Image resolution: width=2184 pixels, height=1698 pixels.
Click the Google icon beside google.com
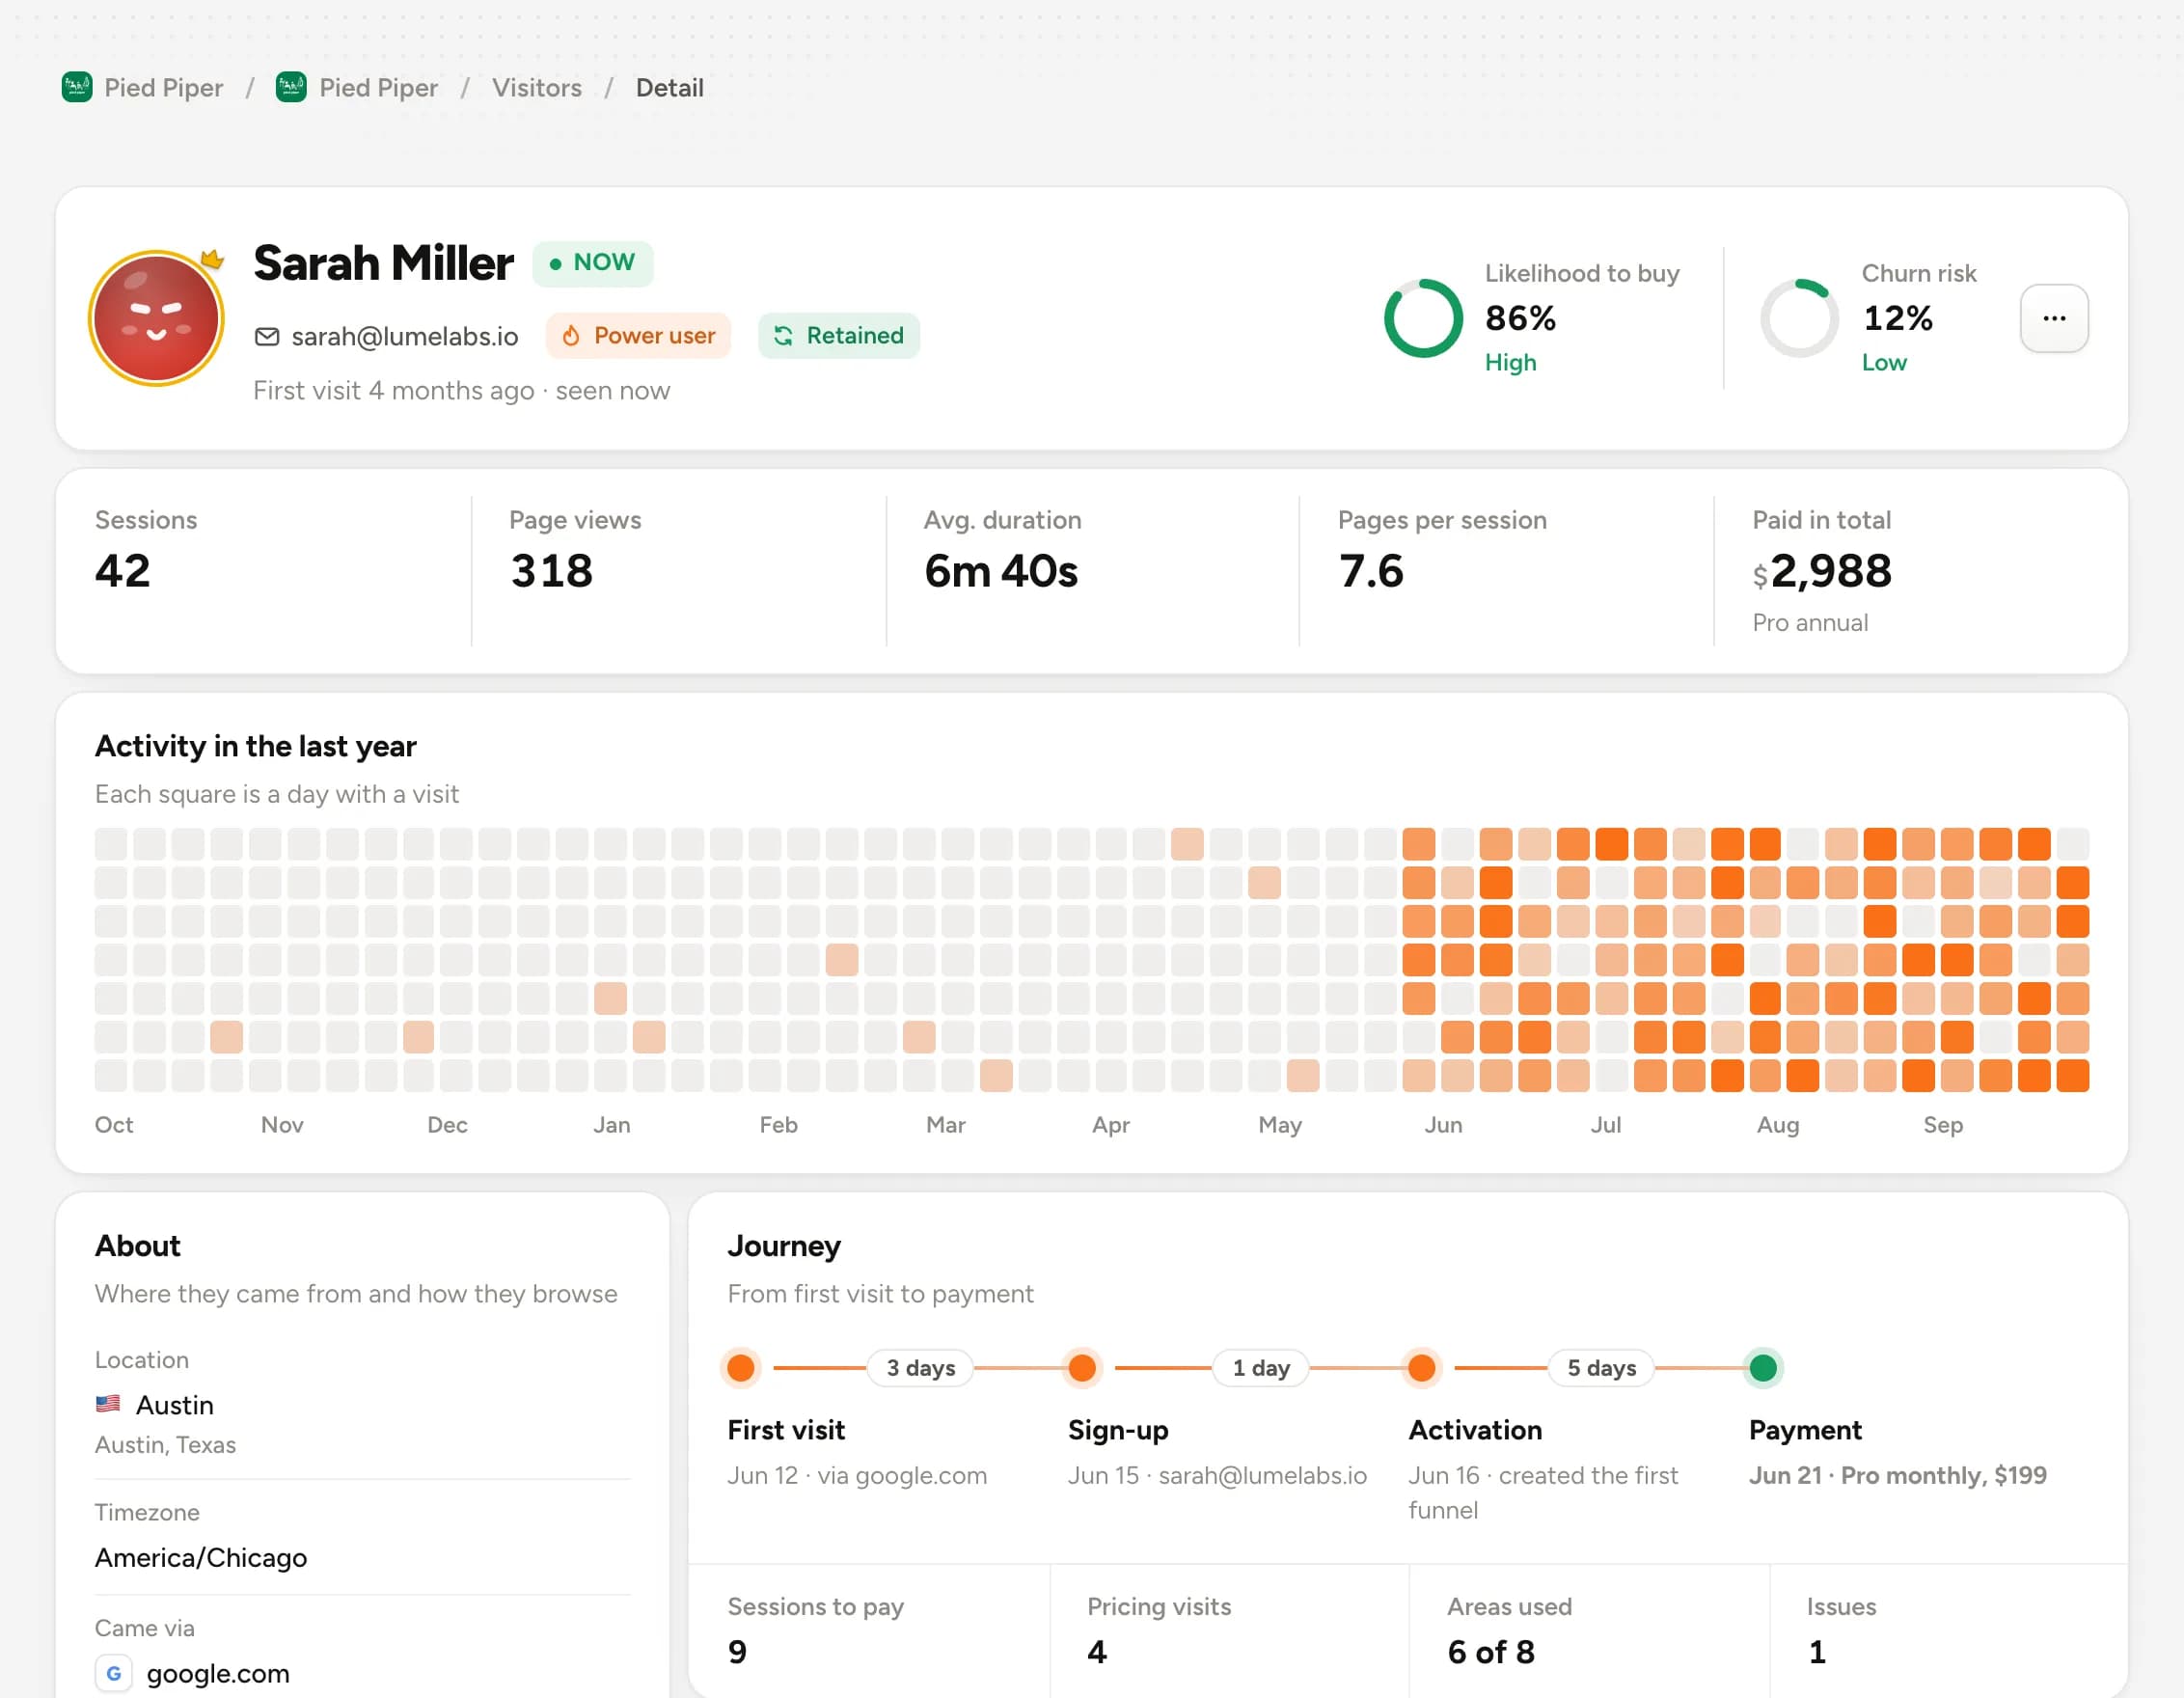114,1673
